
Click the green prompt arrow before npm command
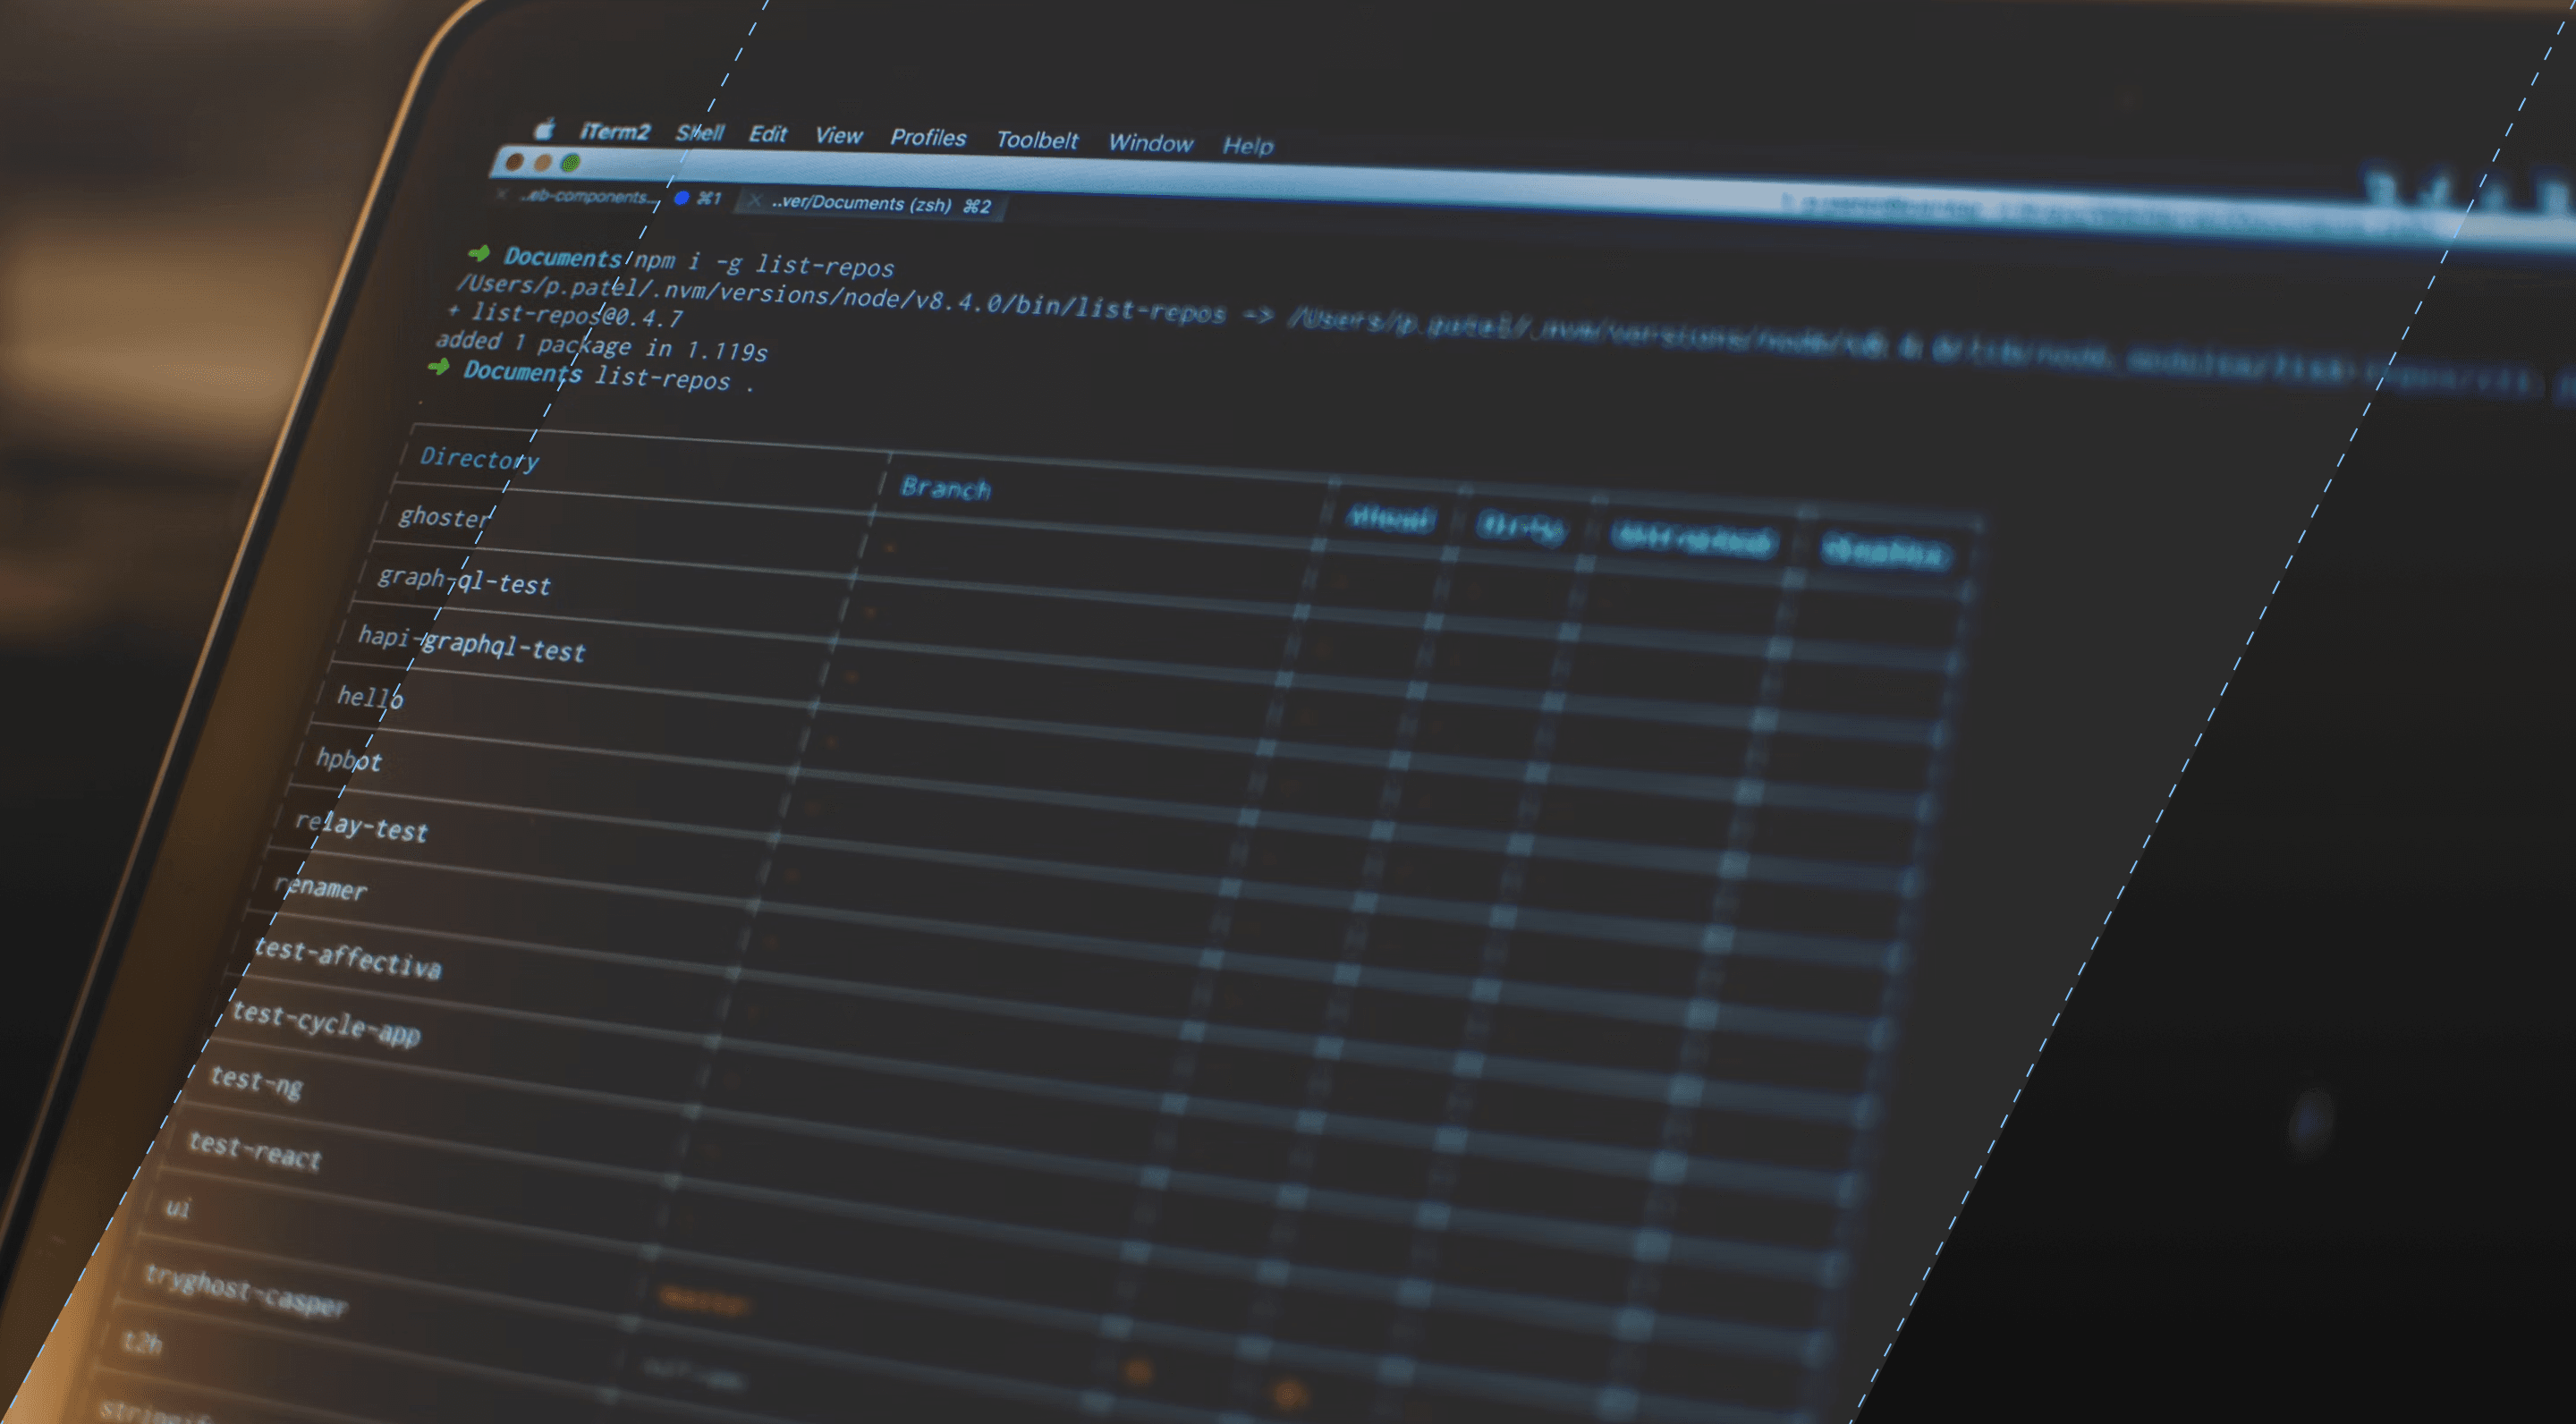pos(479,253)
